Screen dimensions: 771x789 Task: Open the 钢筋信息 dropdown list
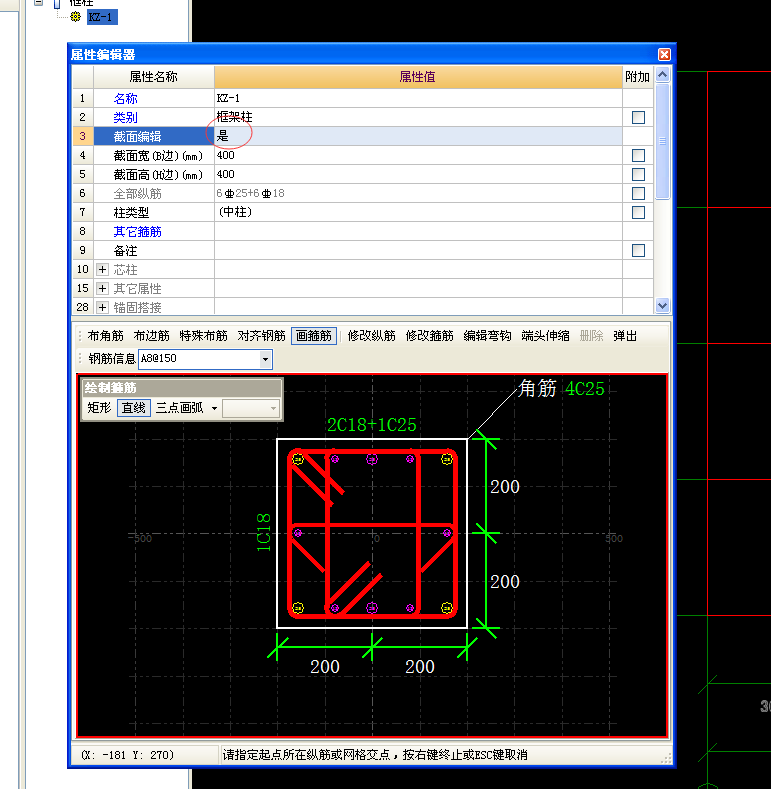point(265,359)
